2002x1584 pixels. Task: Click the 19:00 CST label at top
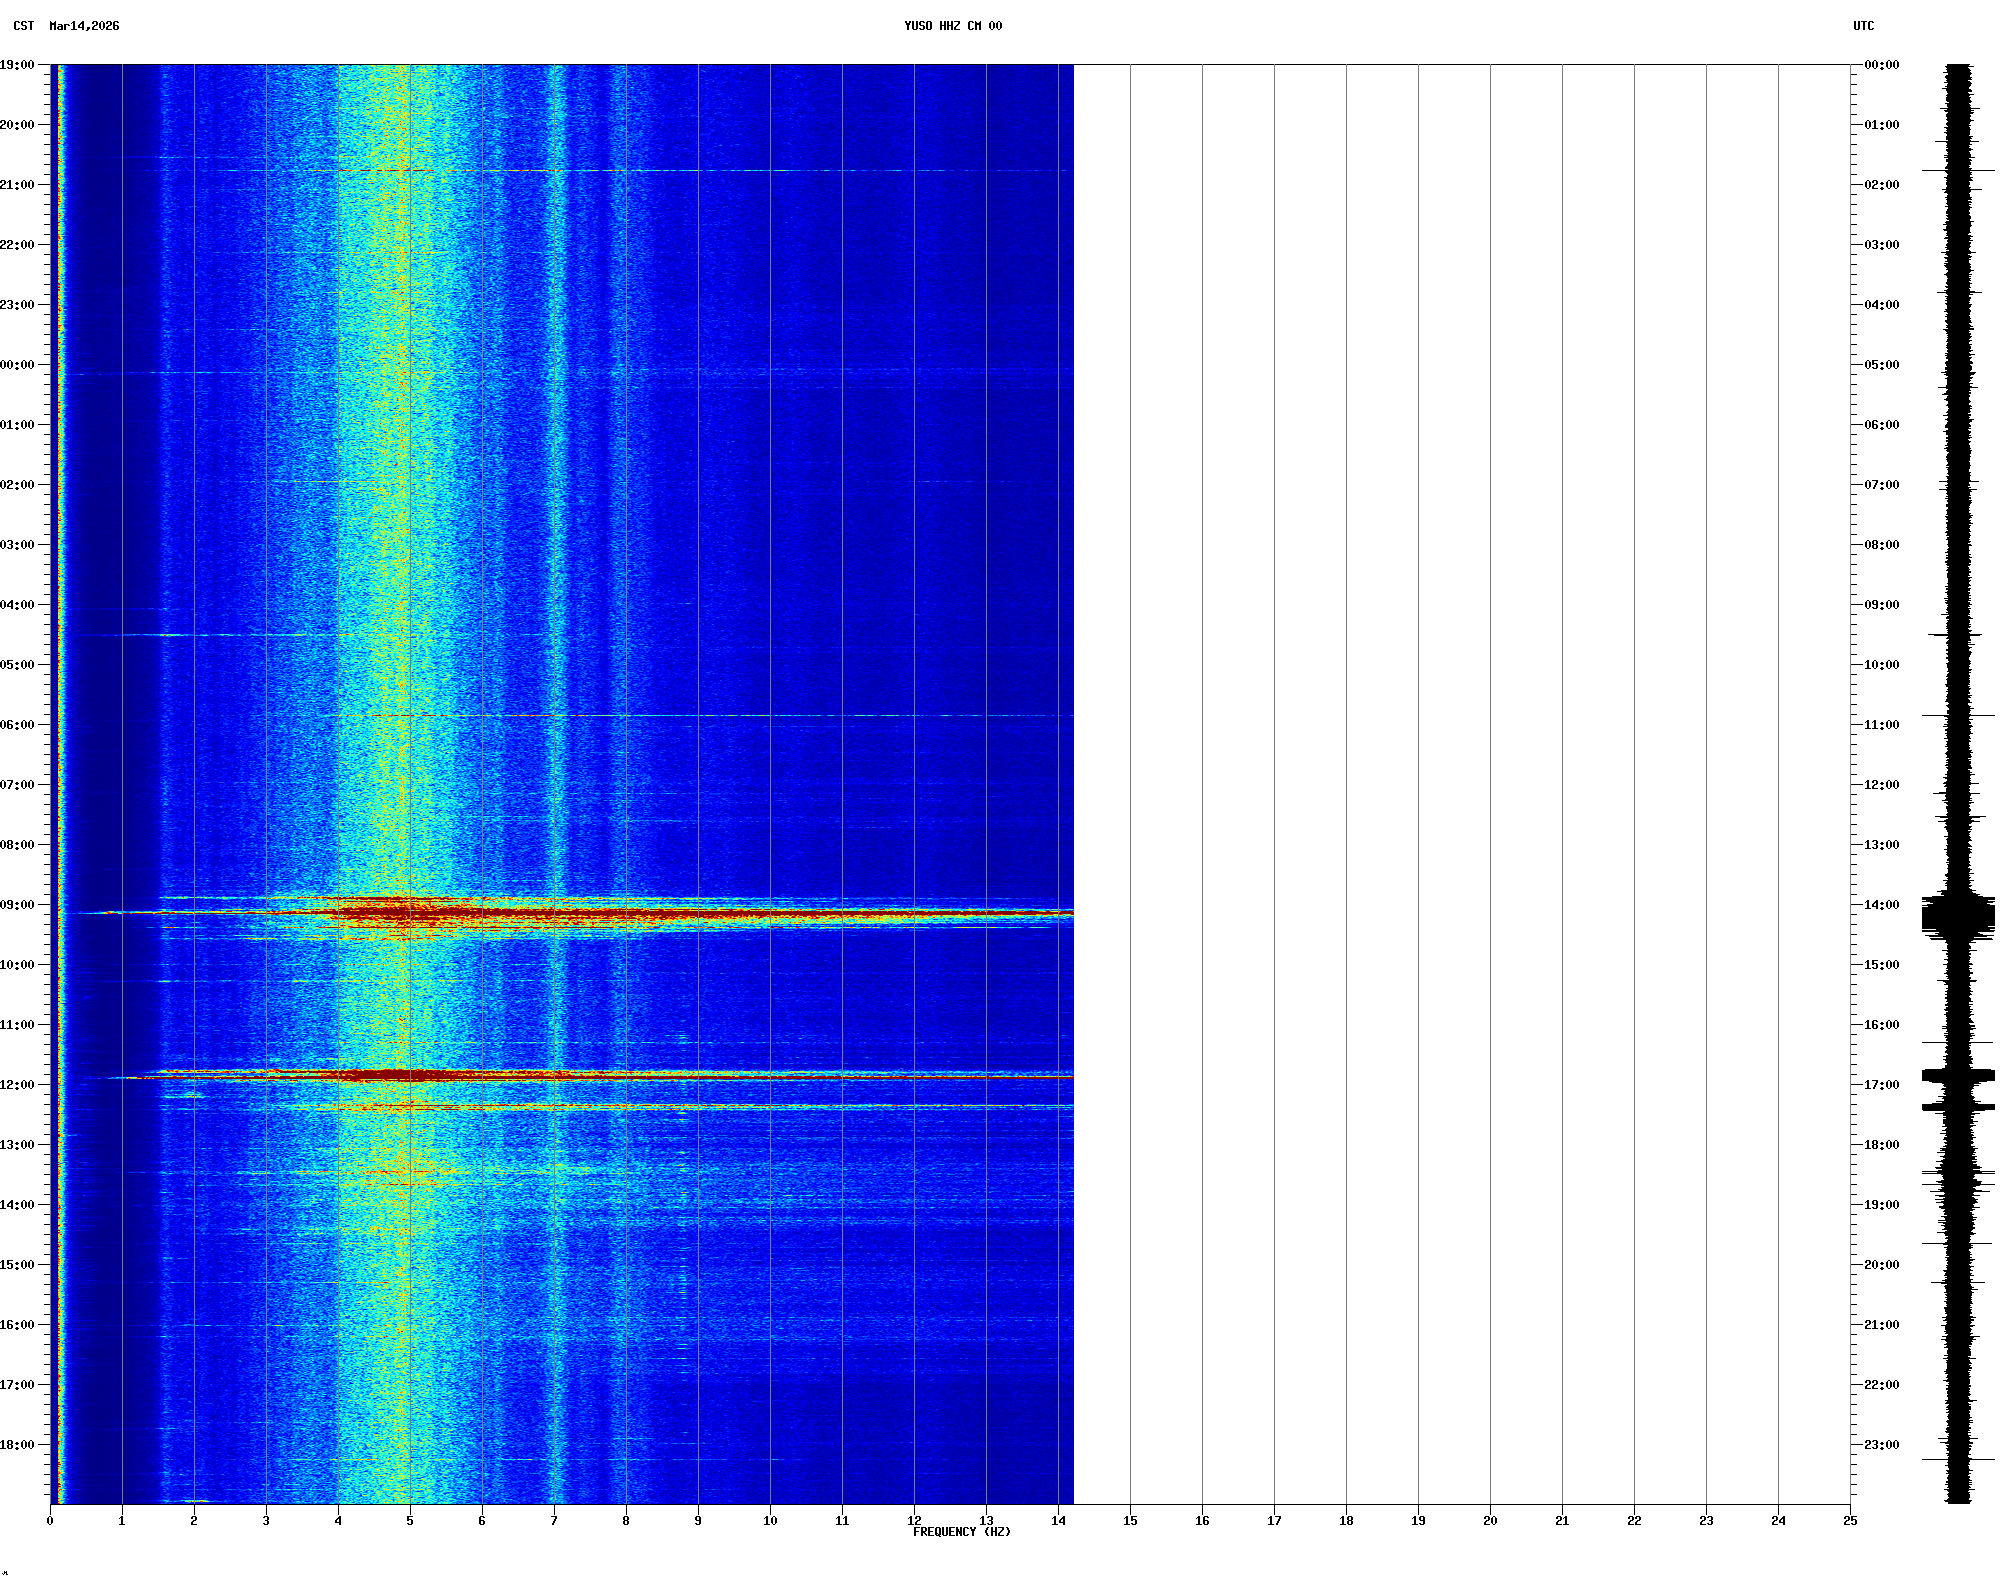(x=17, y=65)
